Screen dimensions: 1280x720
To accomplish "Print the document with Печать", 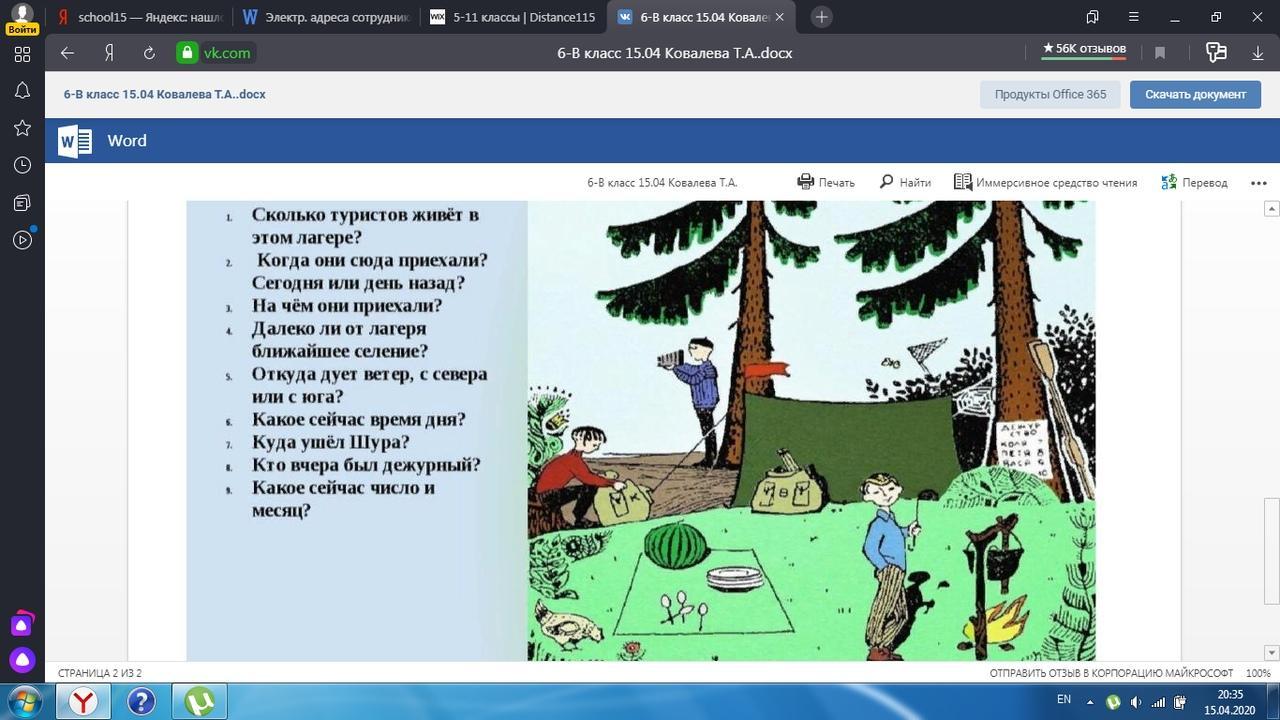I will coord(826,182).
